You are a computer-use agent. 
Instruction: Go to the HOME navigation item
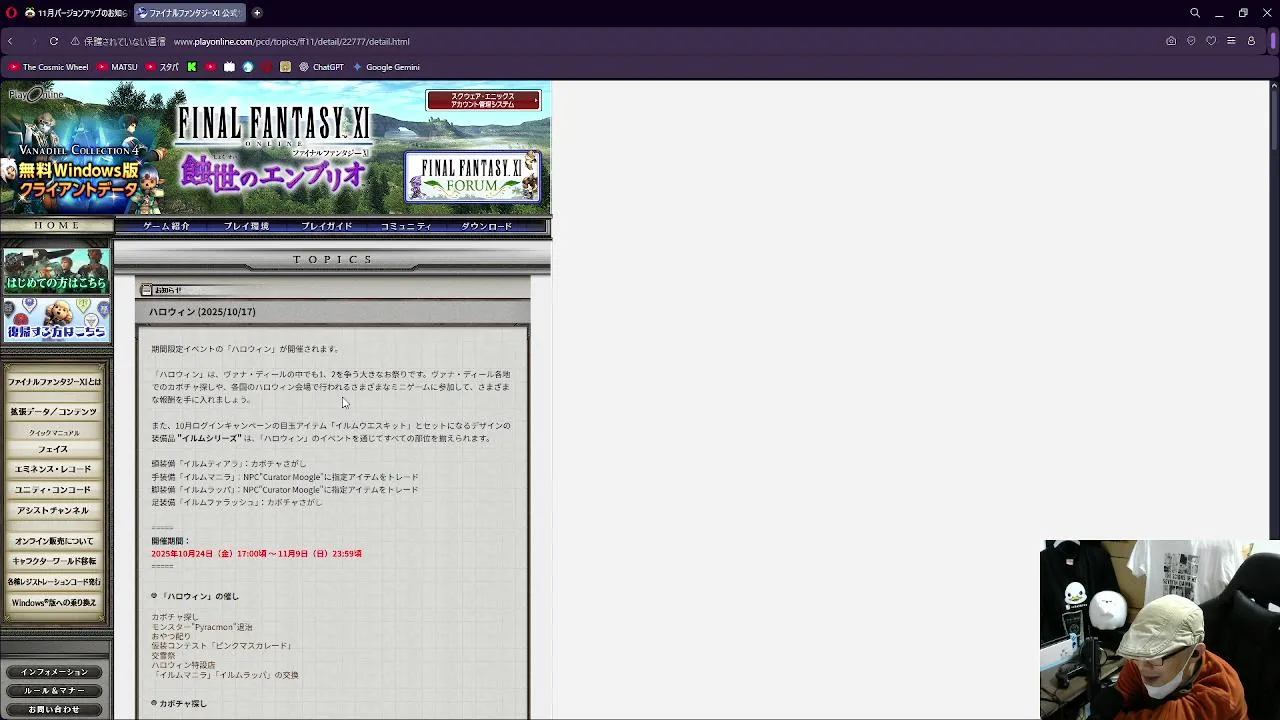[x=57, y=226]
